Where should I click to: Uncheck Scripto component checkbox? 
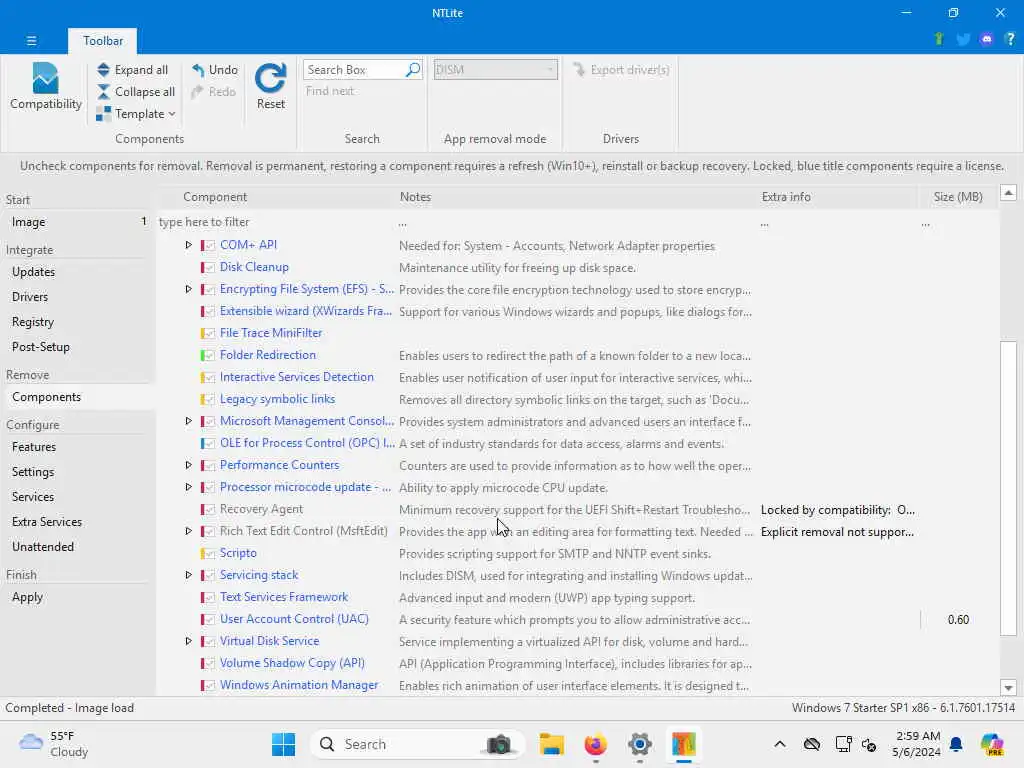[208, 554]
